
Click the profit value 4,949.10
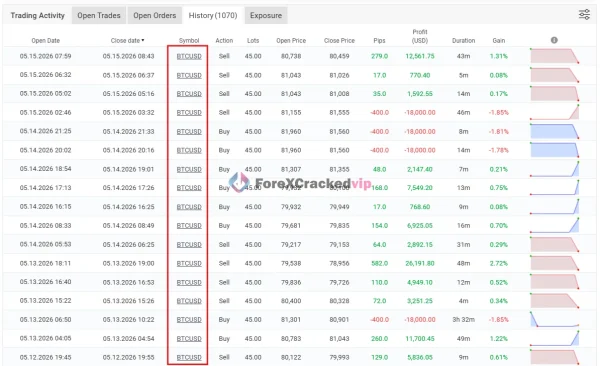pos(420,283)
